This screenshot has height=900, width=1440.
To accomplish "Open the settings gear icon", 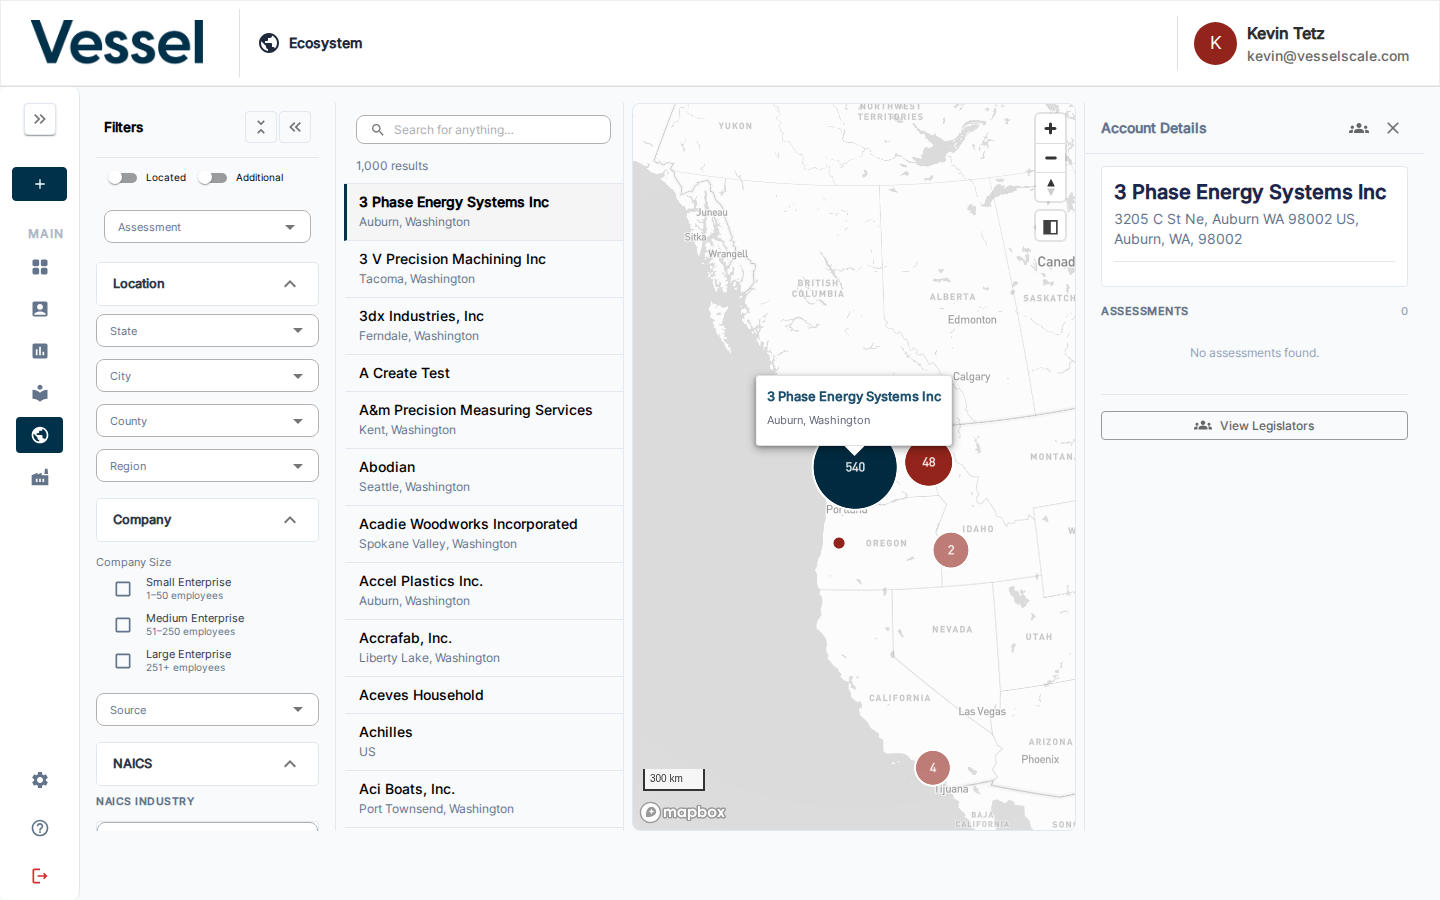I will [40, 780].
